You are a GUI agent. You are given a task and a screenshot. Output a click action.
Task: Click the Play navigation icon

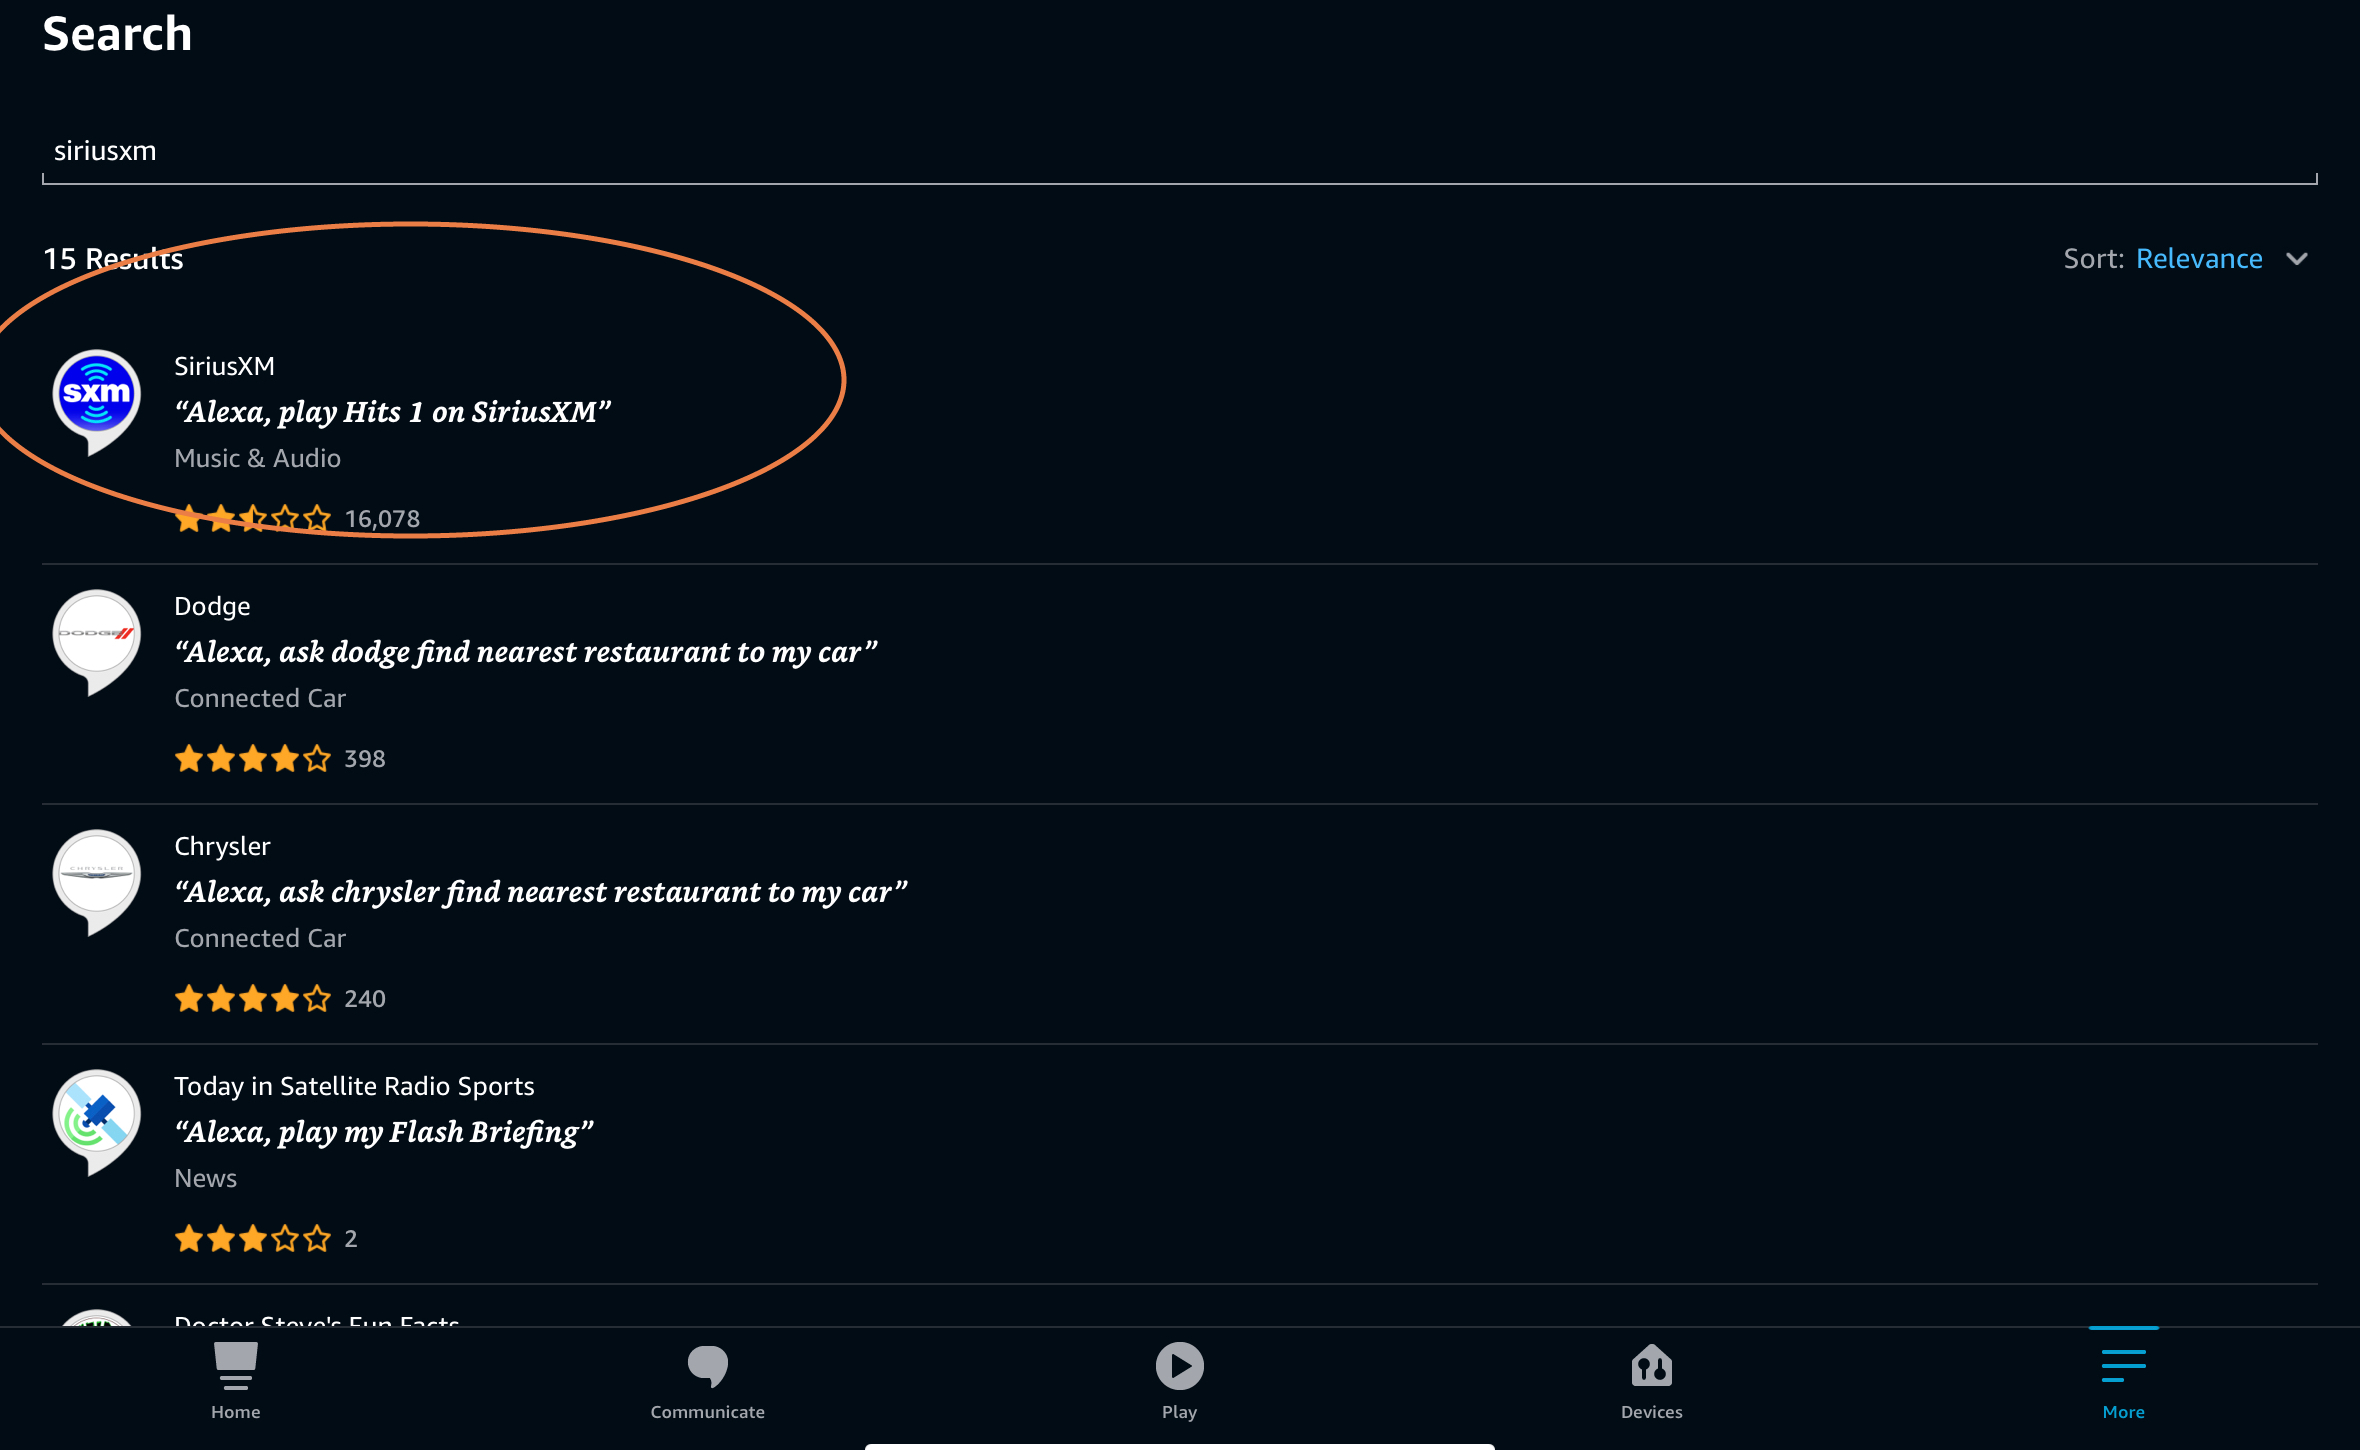point(1178,1381)
